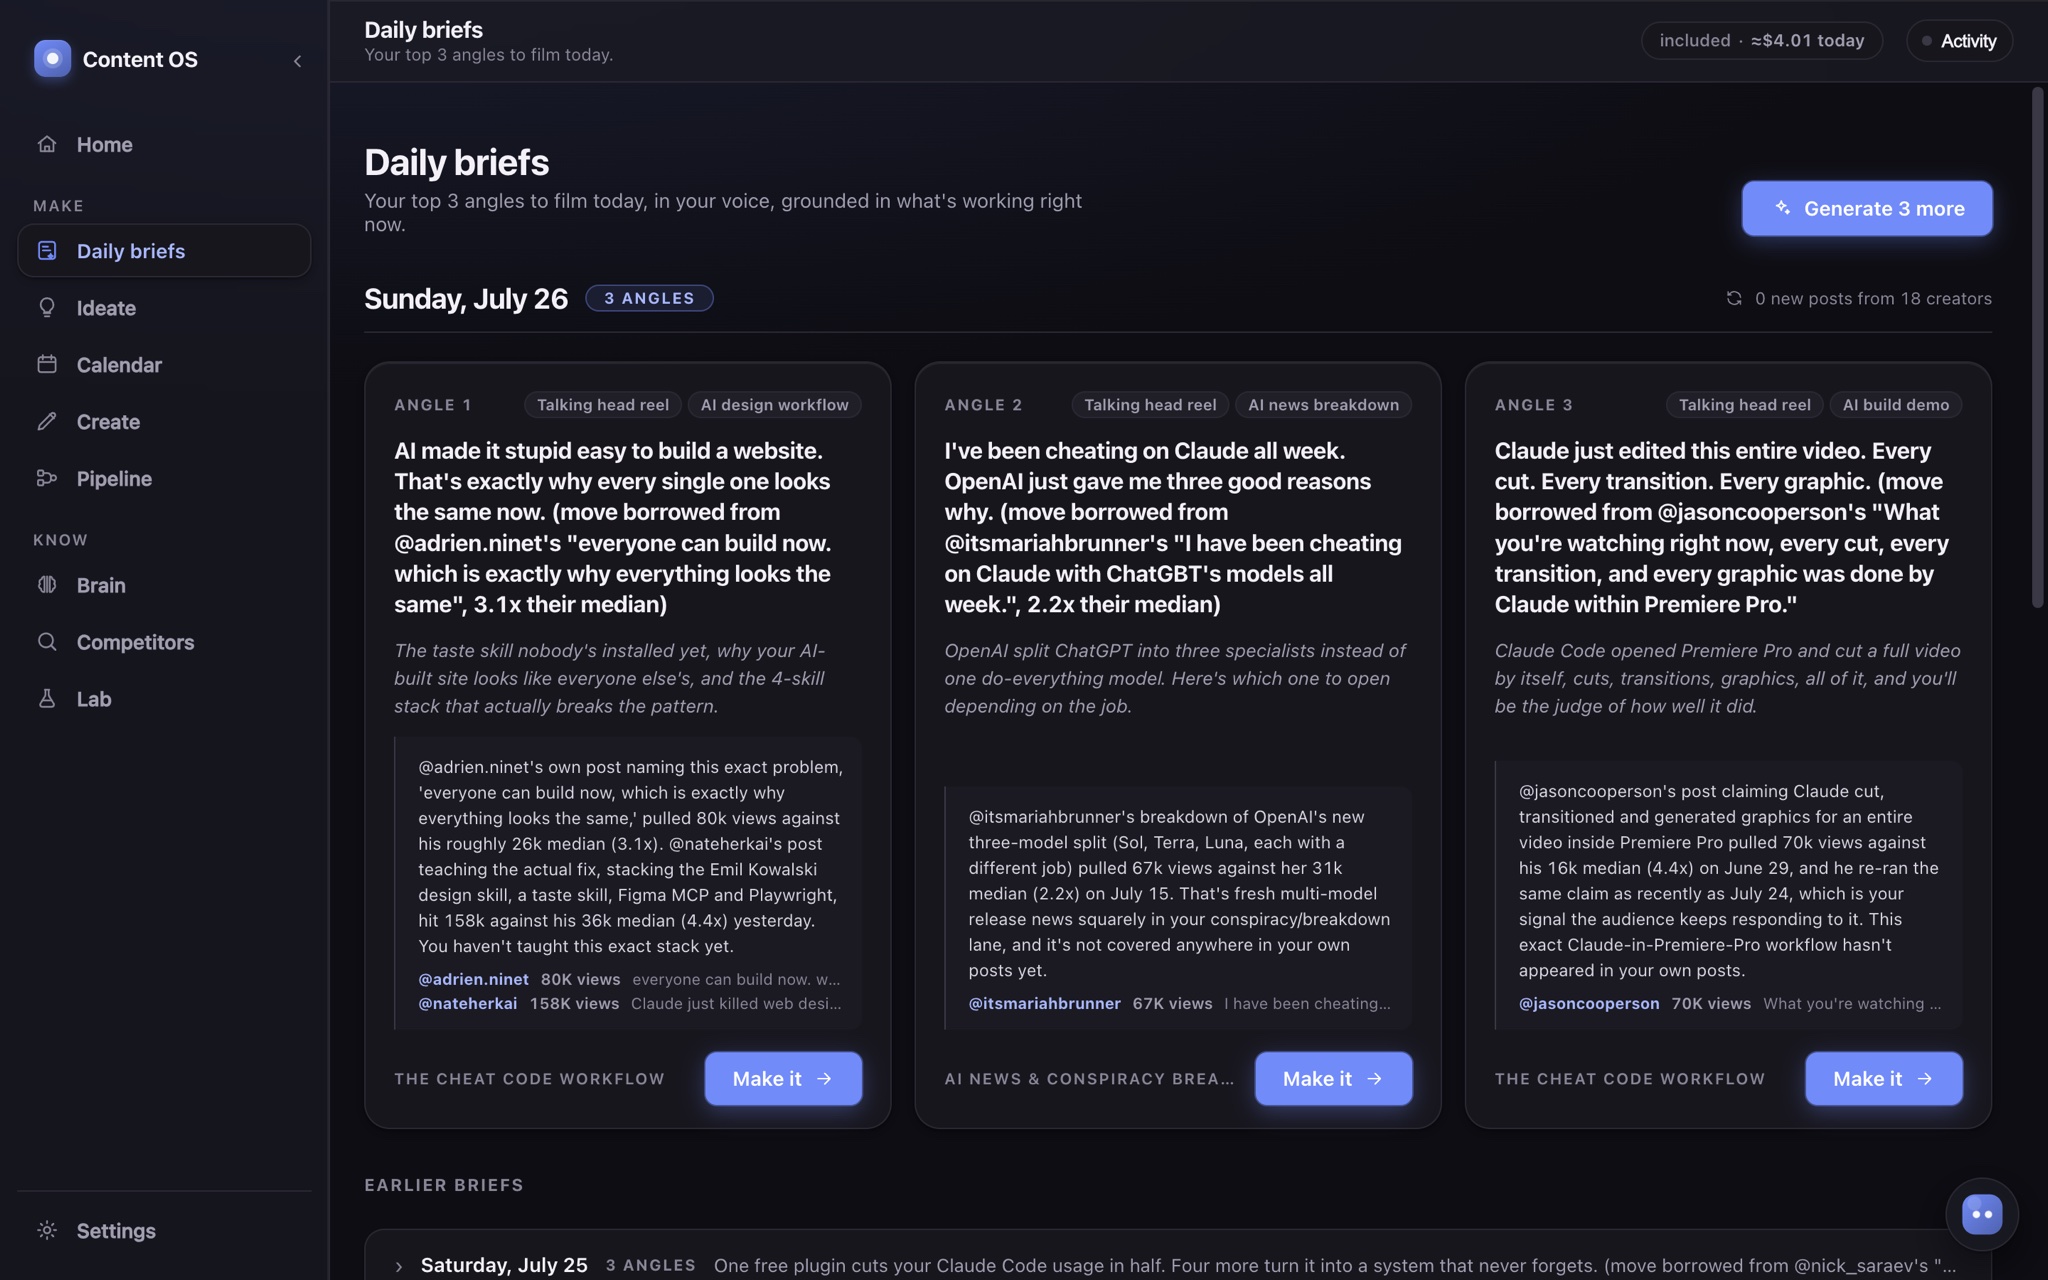Image resolution: width=2048 pixels, height=1280 pixels.
Task: Open the @nateherkai source link
Action: pyautogui.click(x=467, y=1003)
